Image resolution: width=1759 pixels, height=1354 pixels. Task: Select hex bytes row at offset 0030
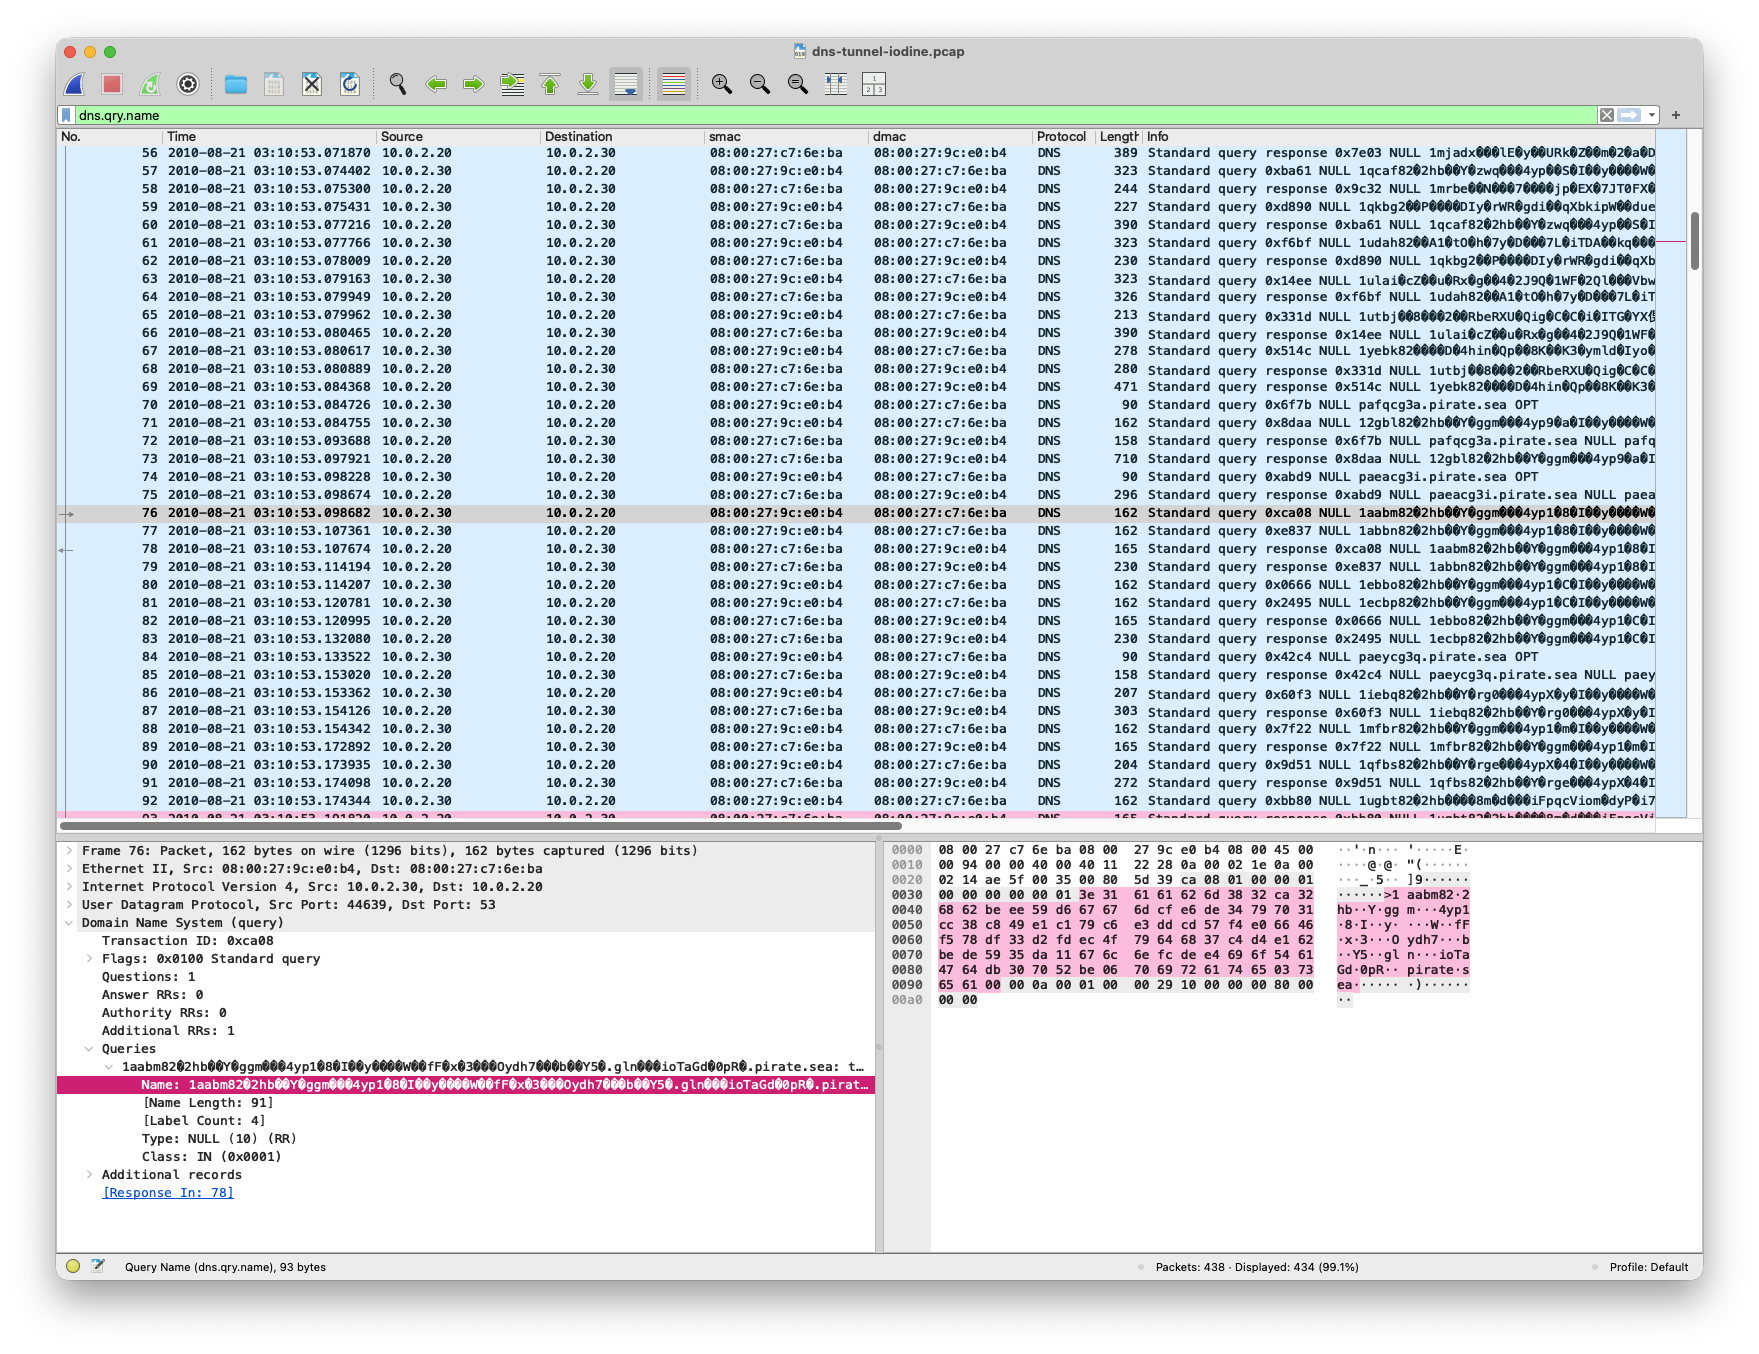coord(1125,895)
